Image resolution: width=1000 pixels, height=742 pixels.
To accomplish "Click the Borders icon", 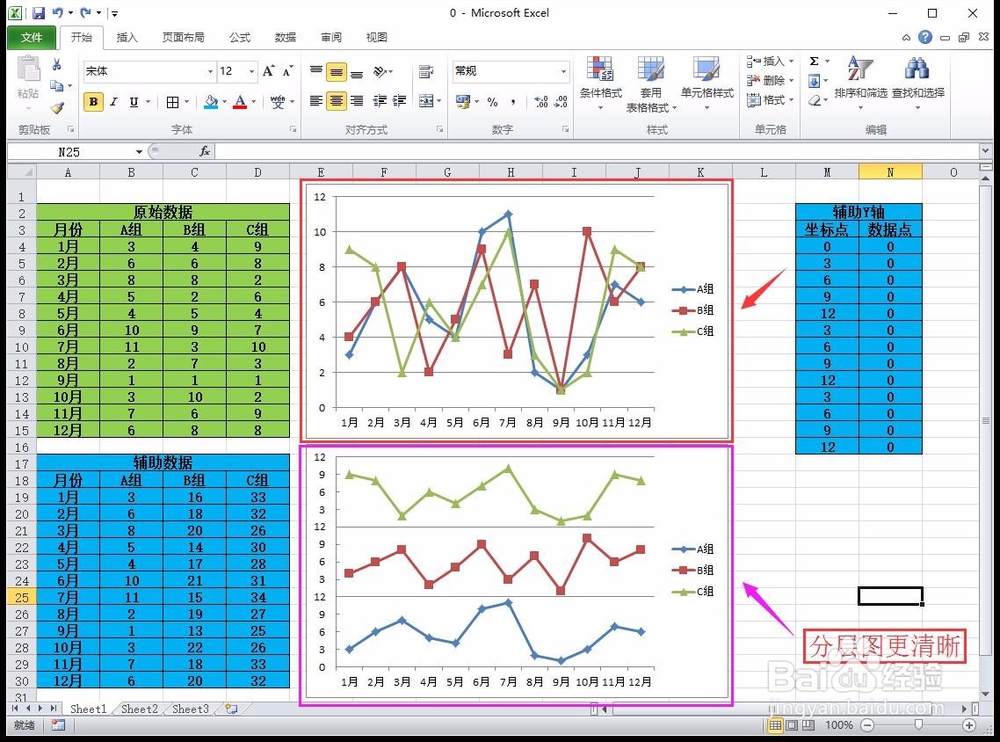I will [x=172, y=102].
